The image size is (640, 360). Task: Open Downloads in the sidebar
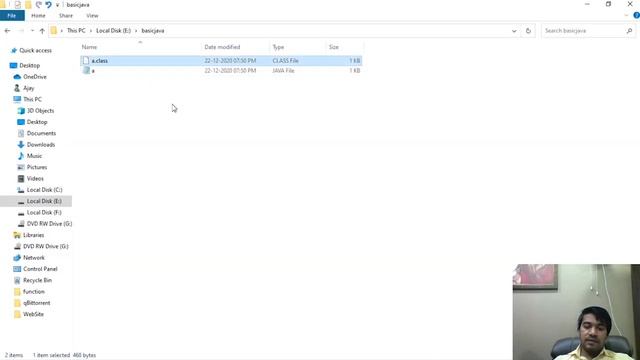41,144
